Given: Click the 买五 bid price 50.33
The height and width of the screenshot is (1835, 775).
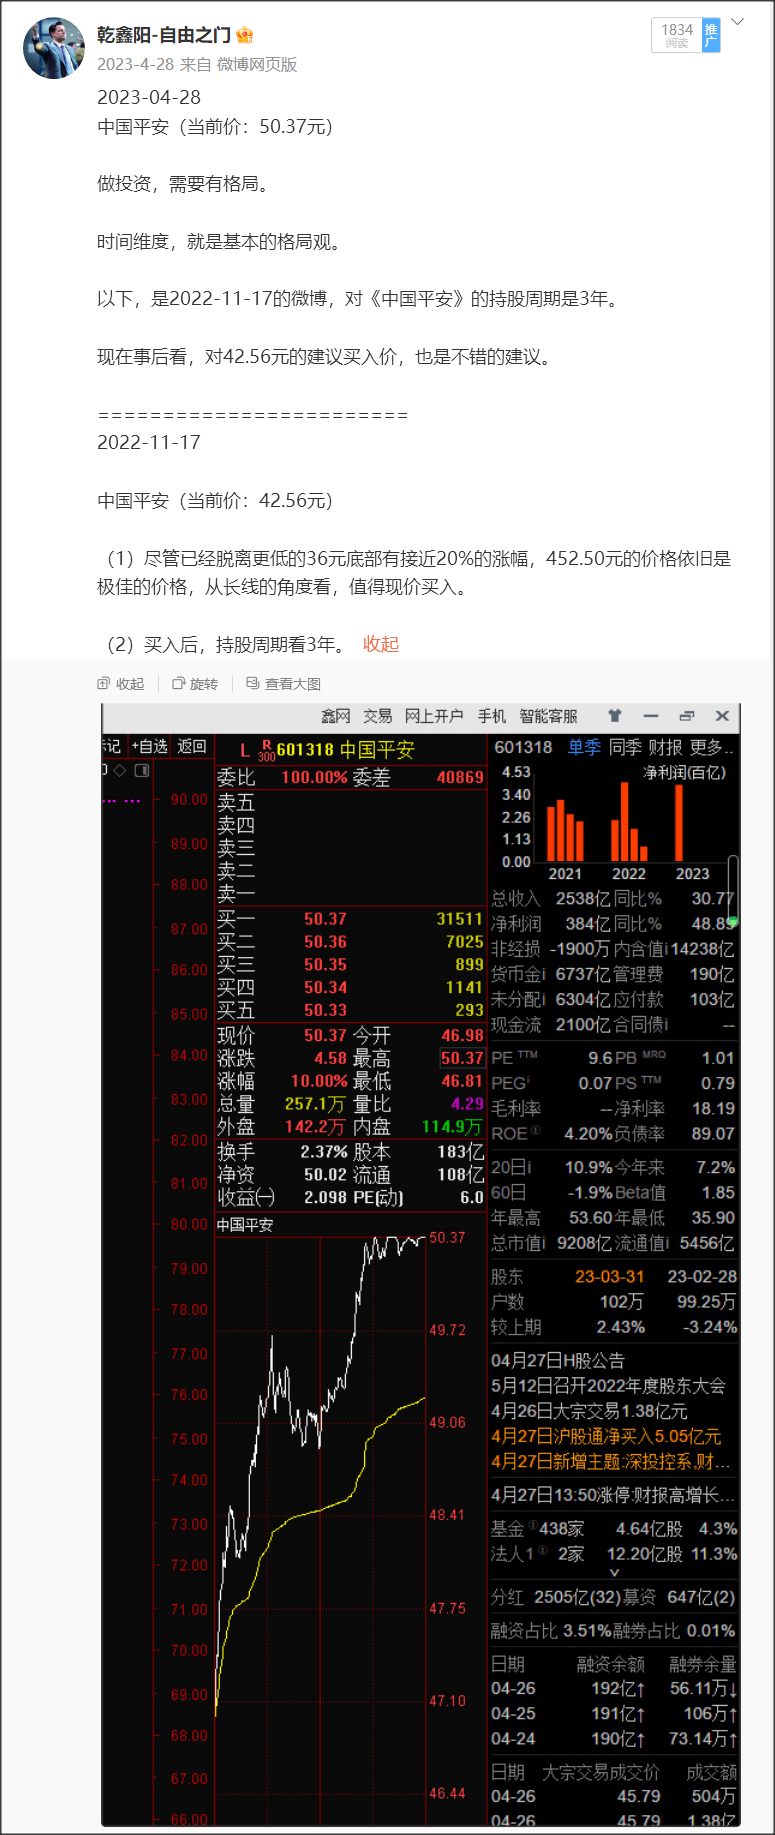Looking at the screenshot, I should (x=325, y=1010).
